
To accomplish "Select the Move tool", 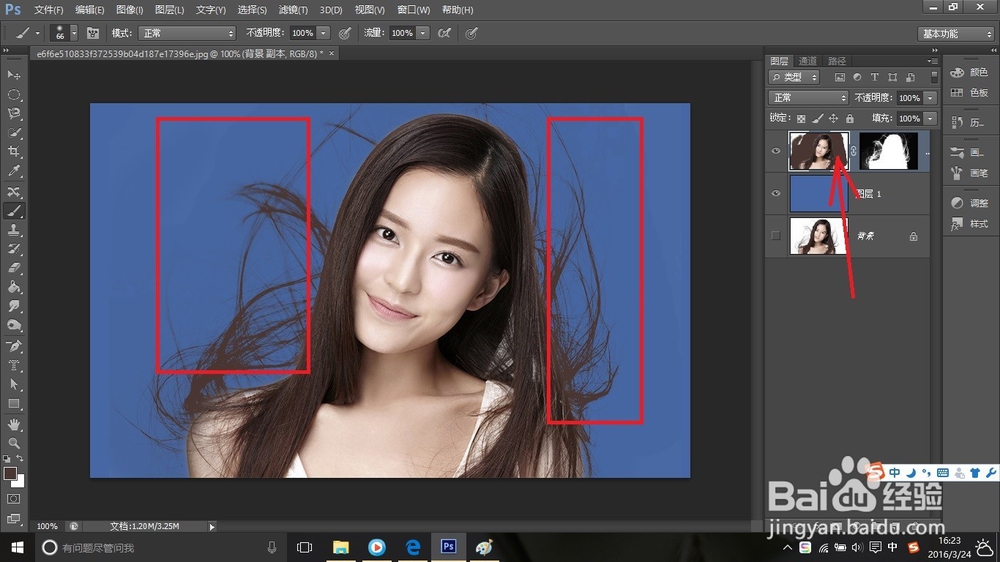I will click(x=14, y=75).
